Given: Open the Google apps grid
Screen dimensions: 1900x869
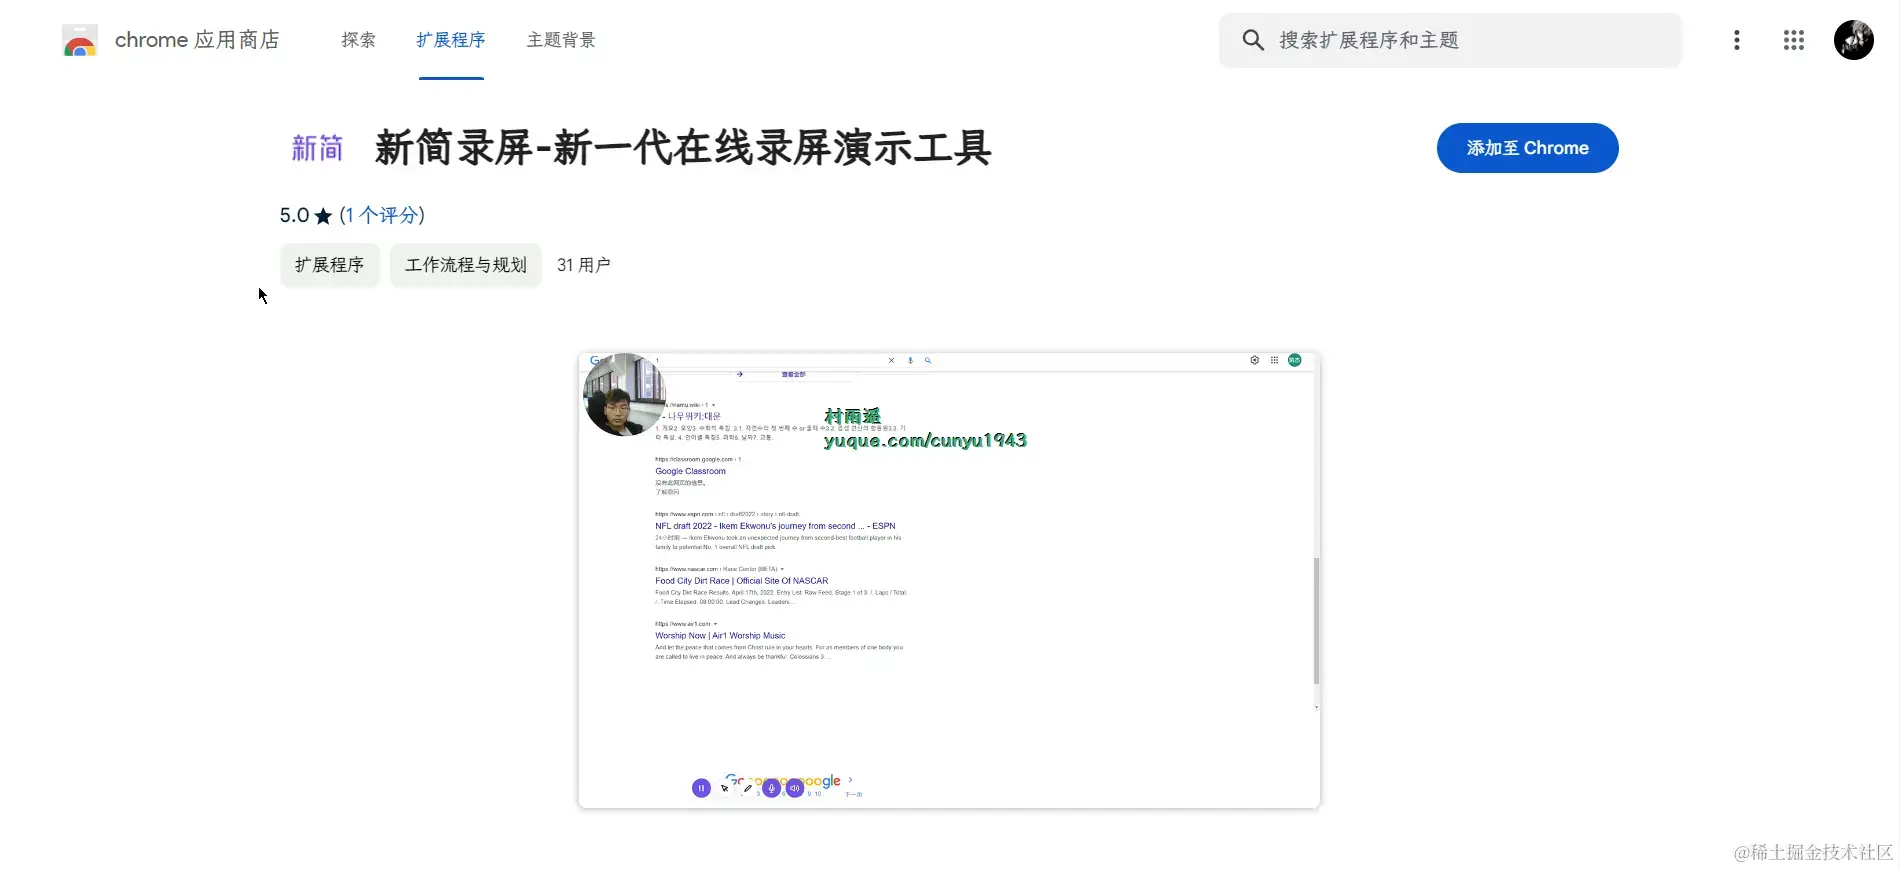Looking at the screenshot, I should pos(1794,40).
